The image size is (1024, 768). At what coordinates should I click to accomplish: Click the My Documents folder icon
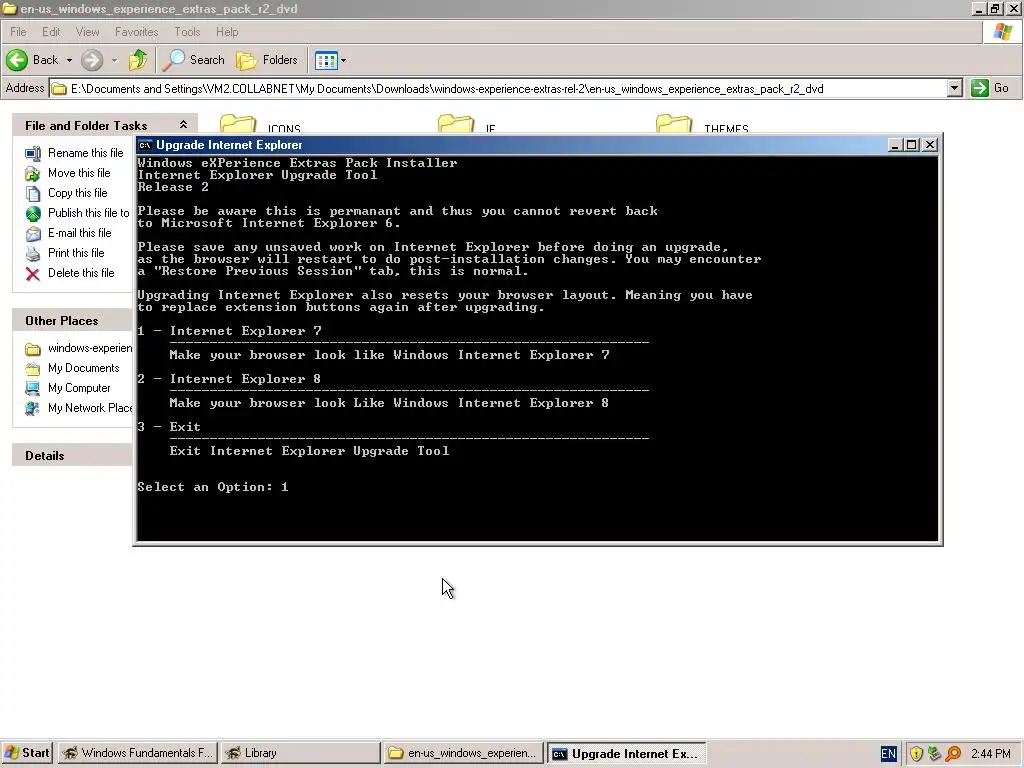33,369
